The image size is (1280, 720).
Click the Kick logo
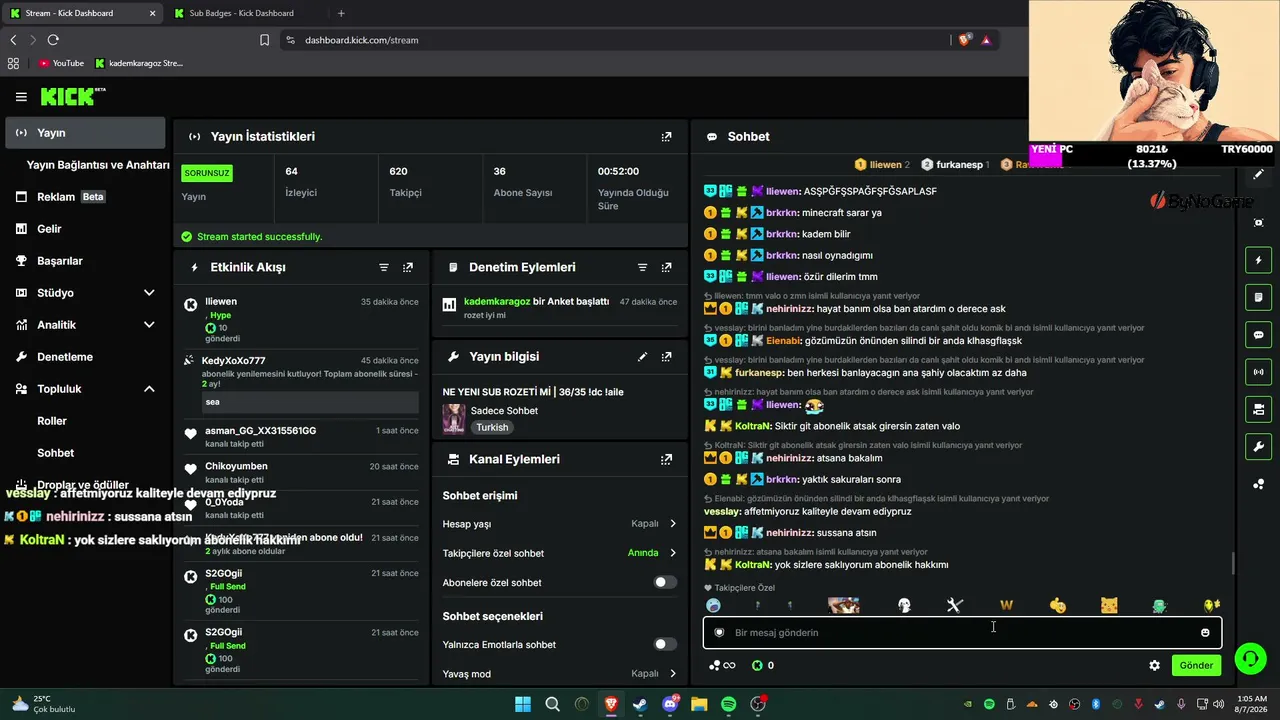pyautogui.click(x=72, y=97)
